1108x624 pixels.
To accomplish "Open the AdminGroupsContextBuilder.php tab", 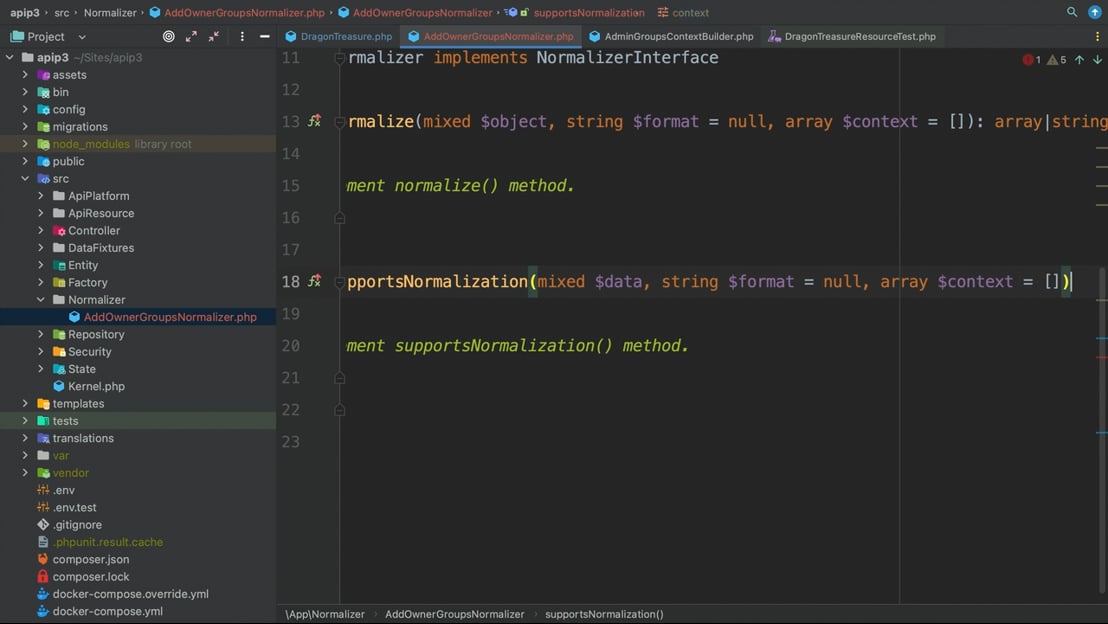I will [678, 36].
